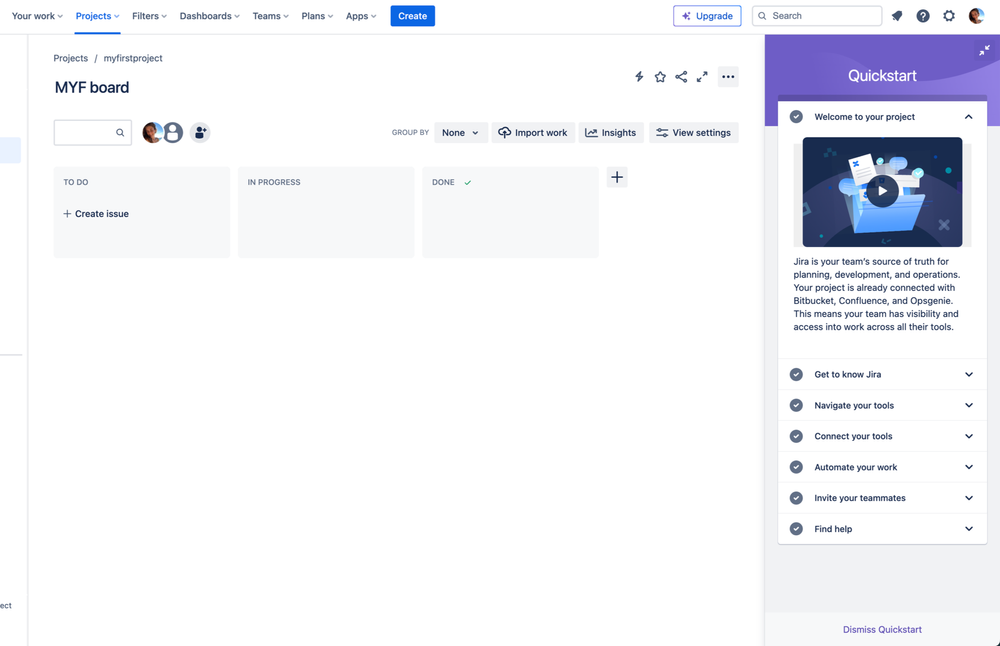Click the magnifier icon in board search
Image resolution: width=1000 pixels, height=646 pixels.
click(120, 133)
